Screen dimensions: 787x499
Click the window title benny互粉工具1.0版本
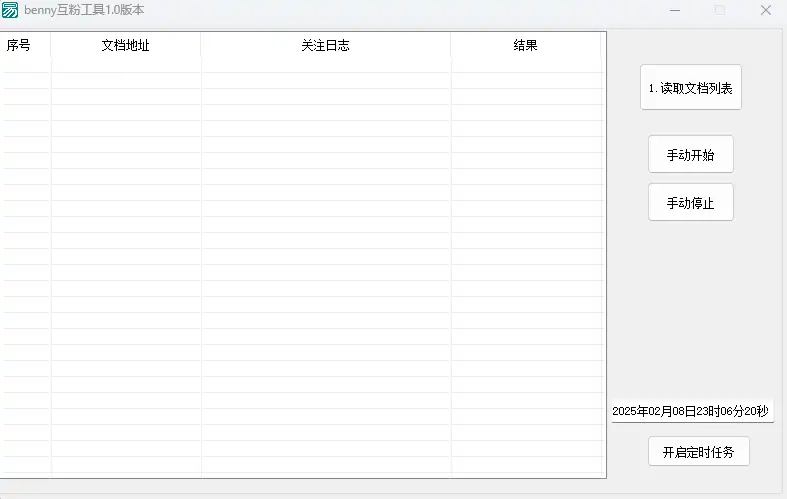[84, 10]
